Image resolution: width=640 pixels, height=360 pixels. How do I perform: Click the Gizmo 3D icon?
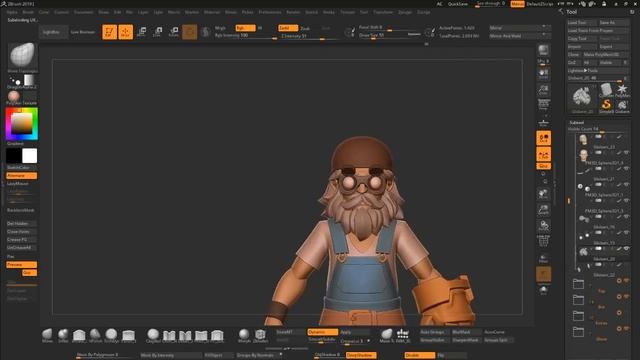pos(190,32)
